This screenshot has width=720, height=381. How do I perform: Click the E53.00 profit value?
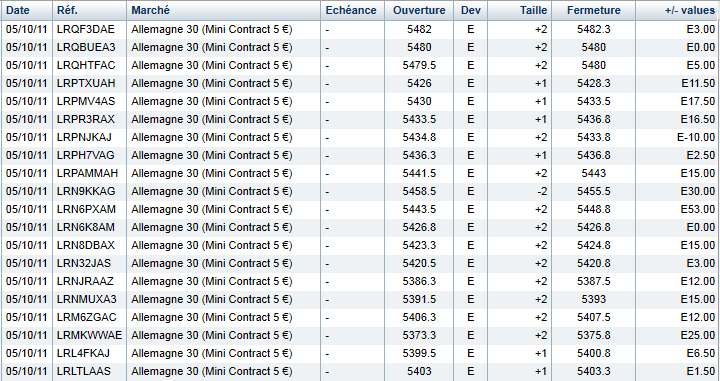point(698,209)
